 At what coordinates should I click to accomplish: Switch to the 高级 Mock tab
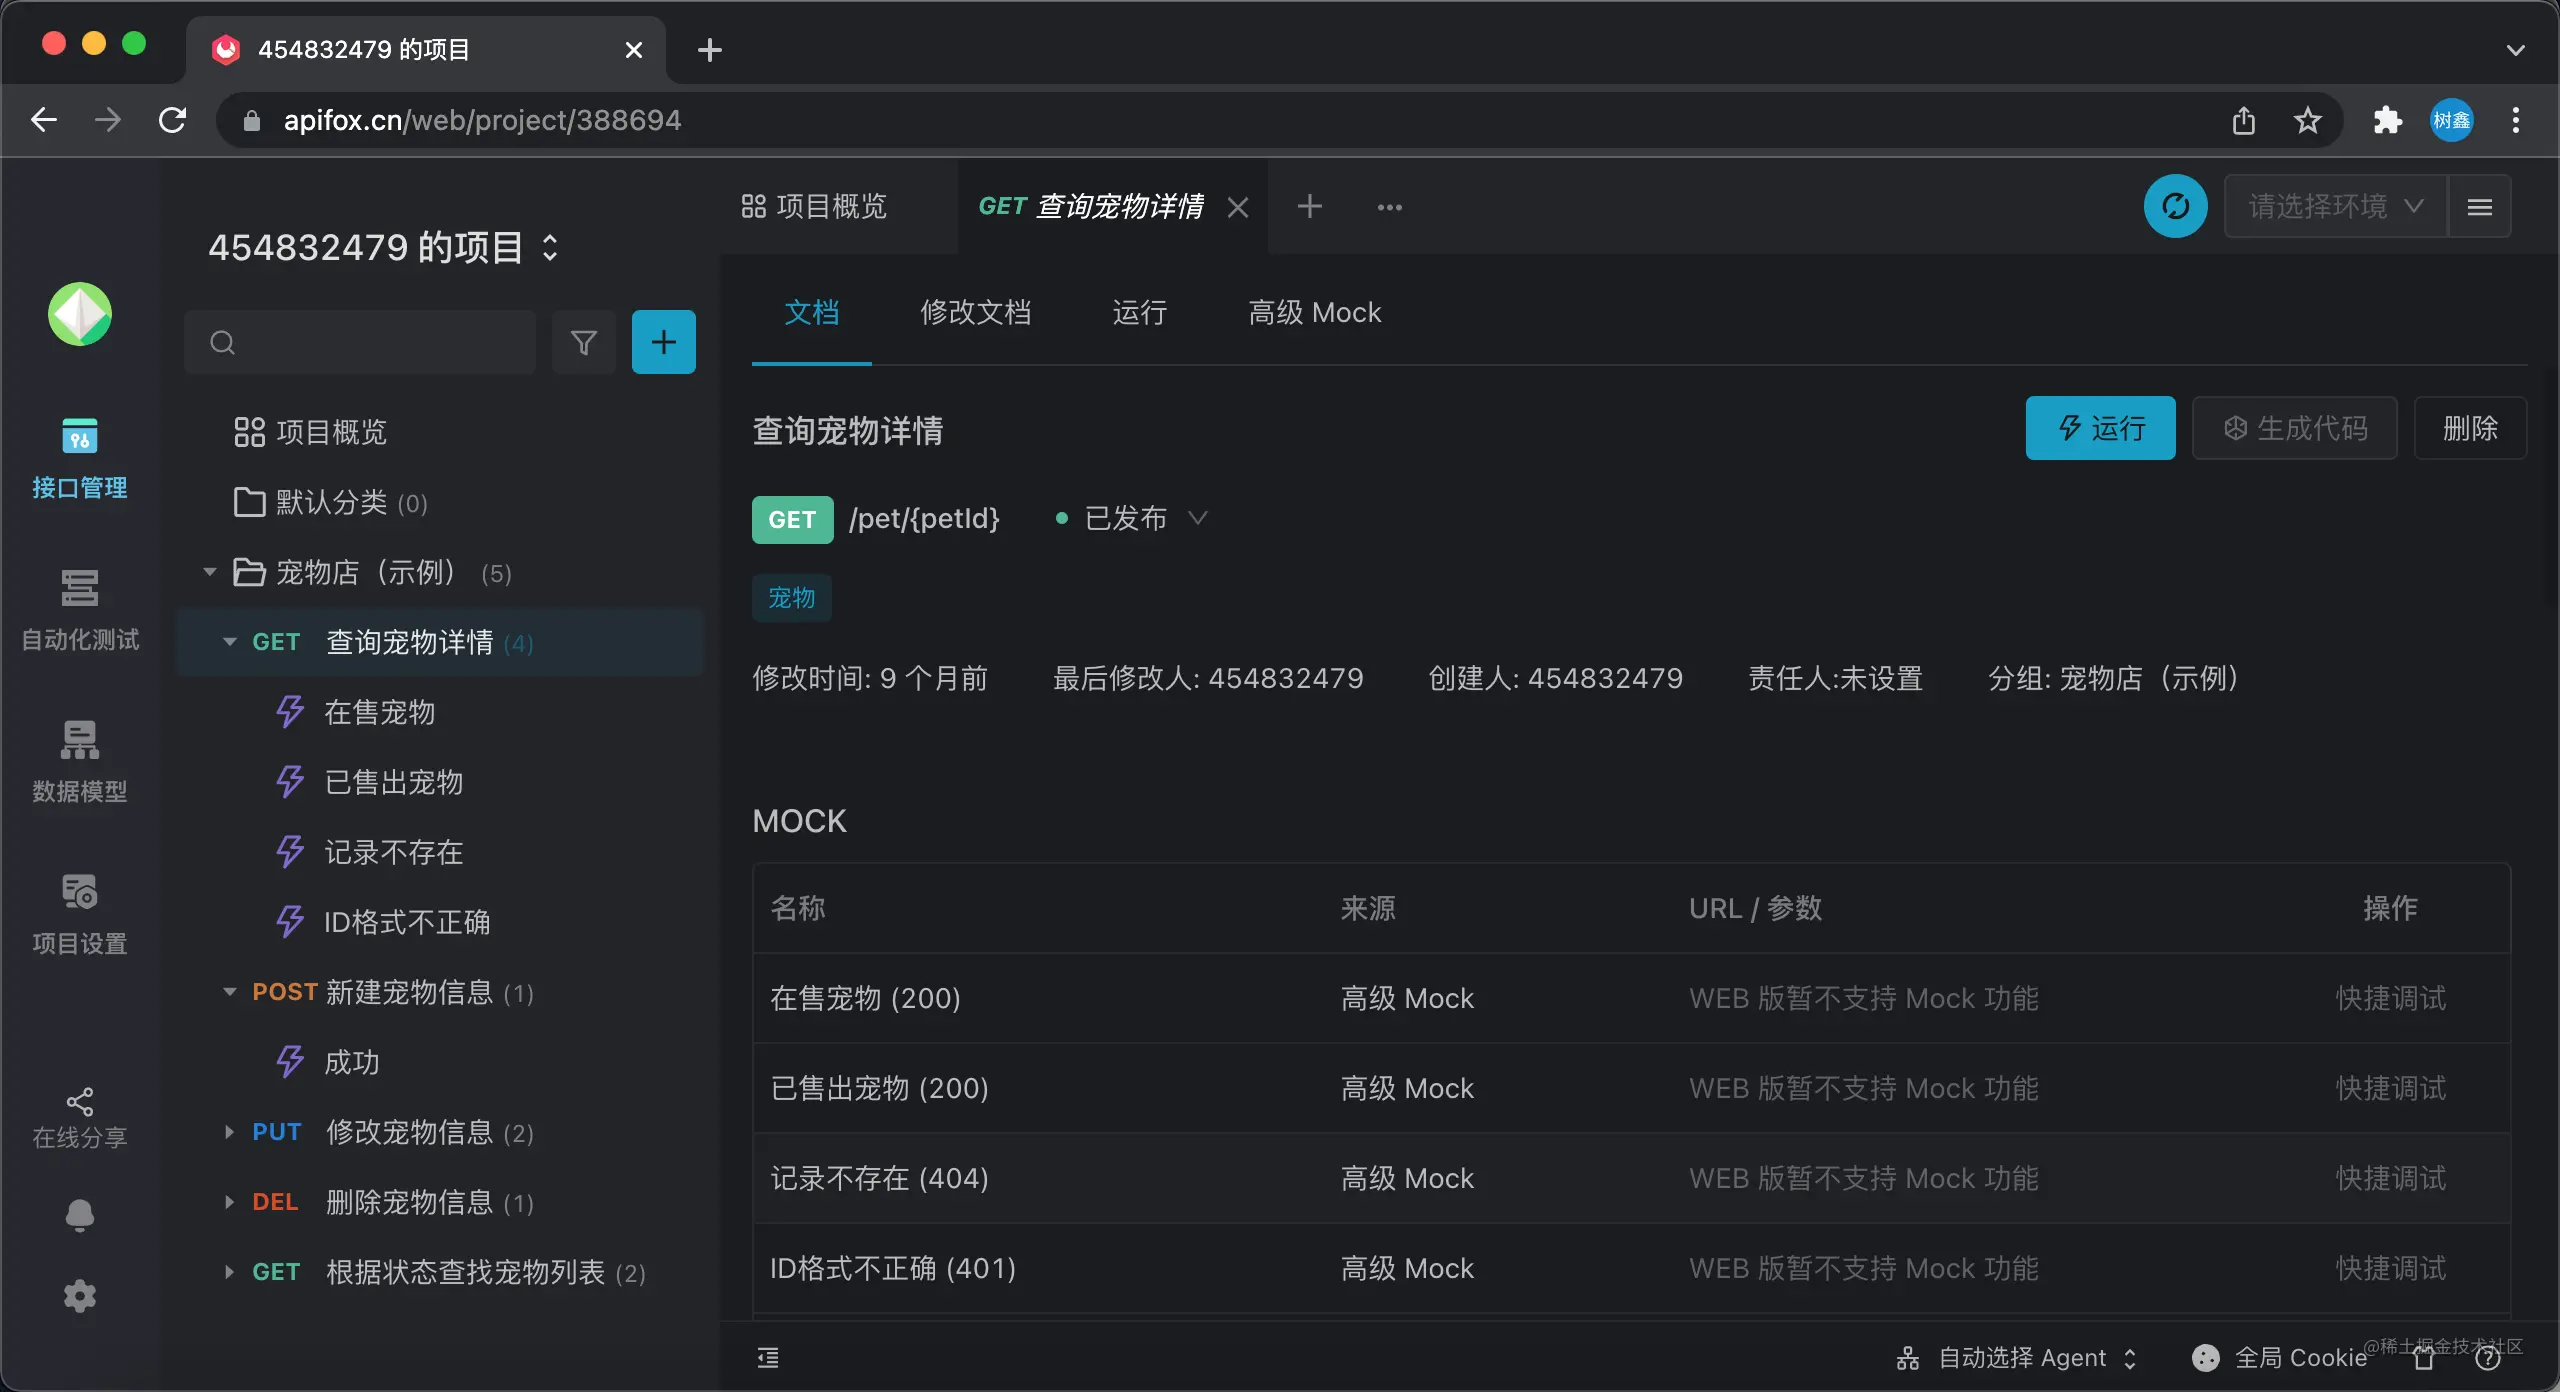(1314, 312)
